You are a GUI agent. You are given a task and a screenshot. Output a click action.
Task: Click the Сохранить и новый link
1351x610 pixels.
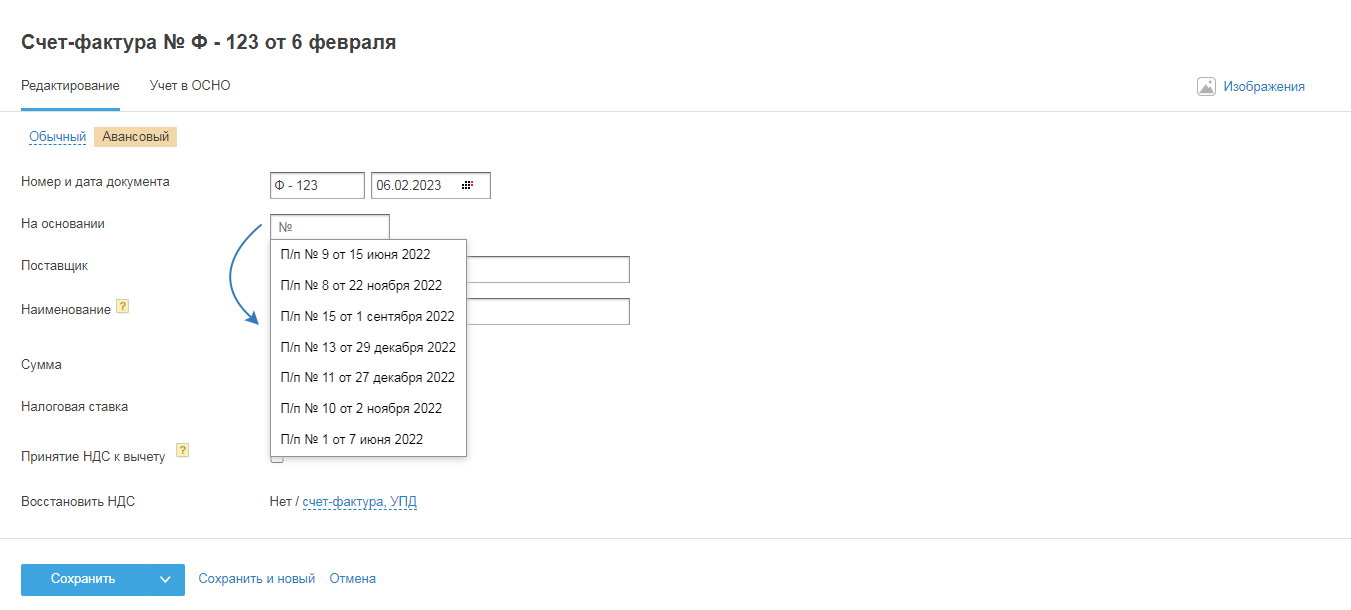(257, 579)
